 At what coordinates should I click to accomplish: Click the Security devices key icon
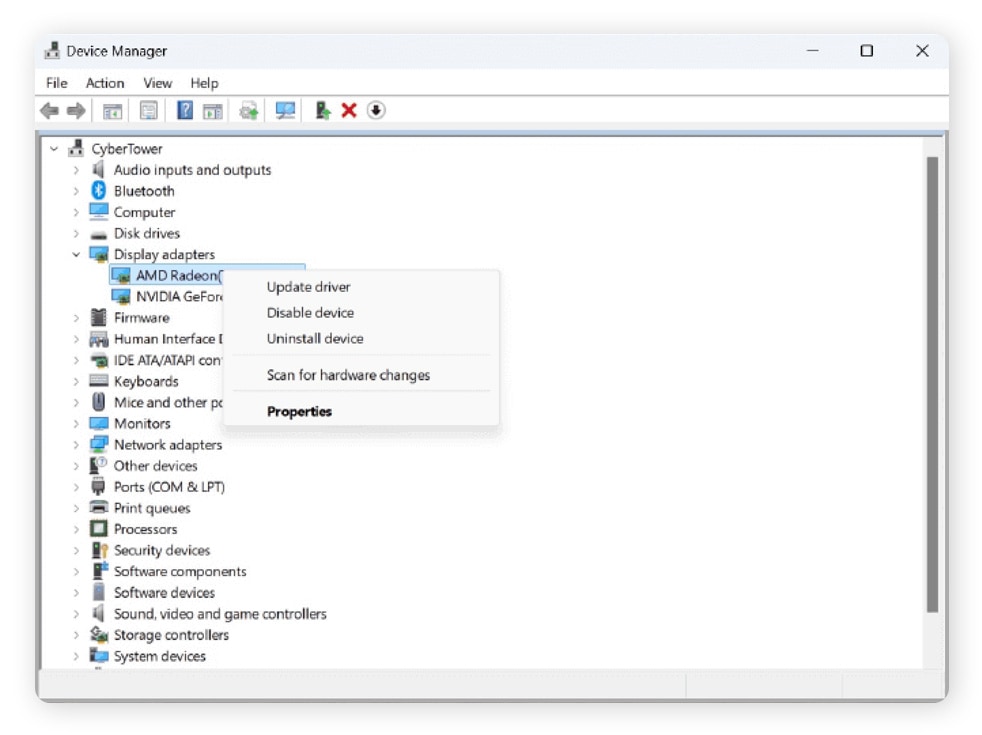[100, 550]
